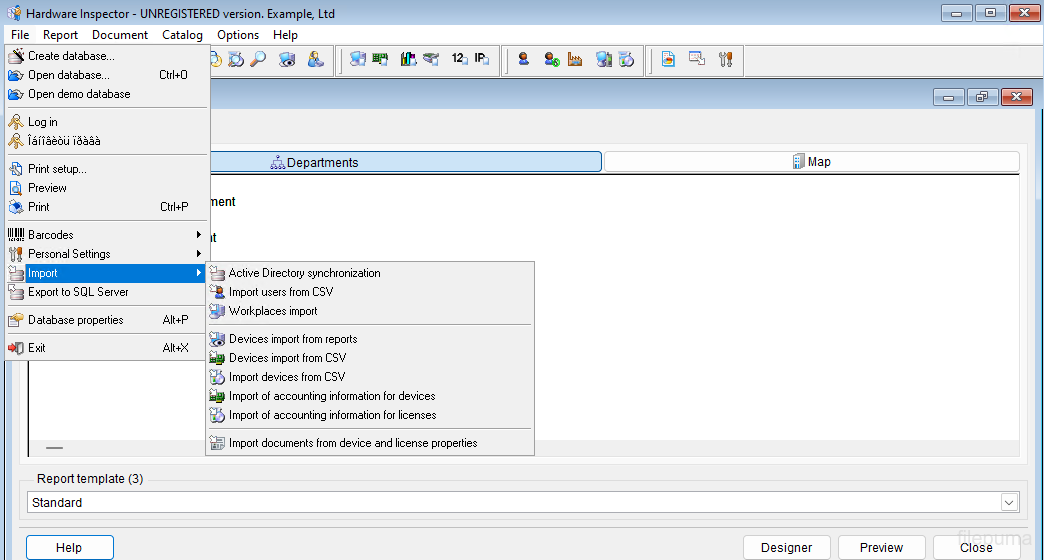Image resolution: width=1044 pixels, height=560 pixels.
Task: Click the wrench and screwdriver settings icon
Action: tap(725, 59)
